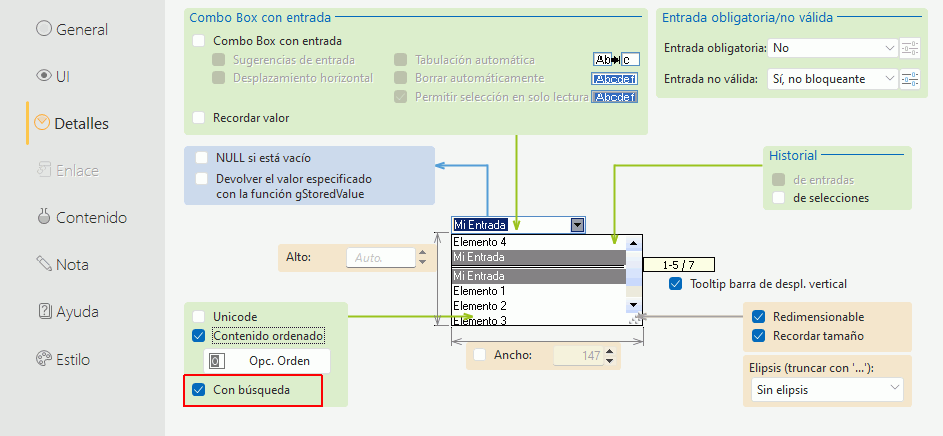Screen dimensions: 943x436
Task: Click the 1-5 / 7 tooltip label
Action: [678, 265]
